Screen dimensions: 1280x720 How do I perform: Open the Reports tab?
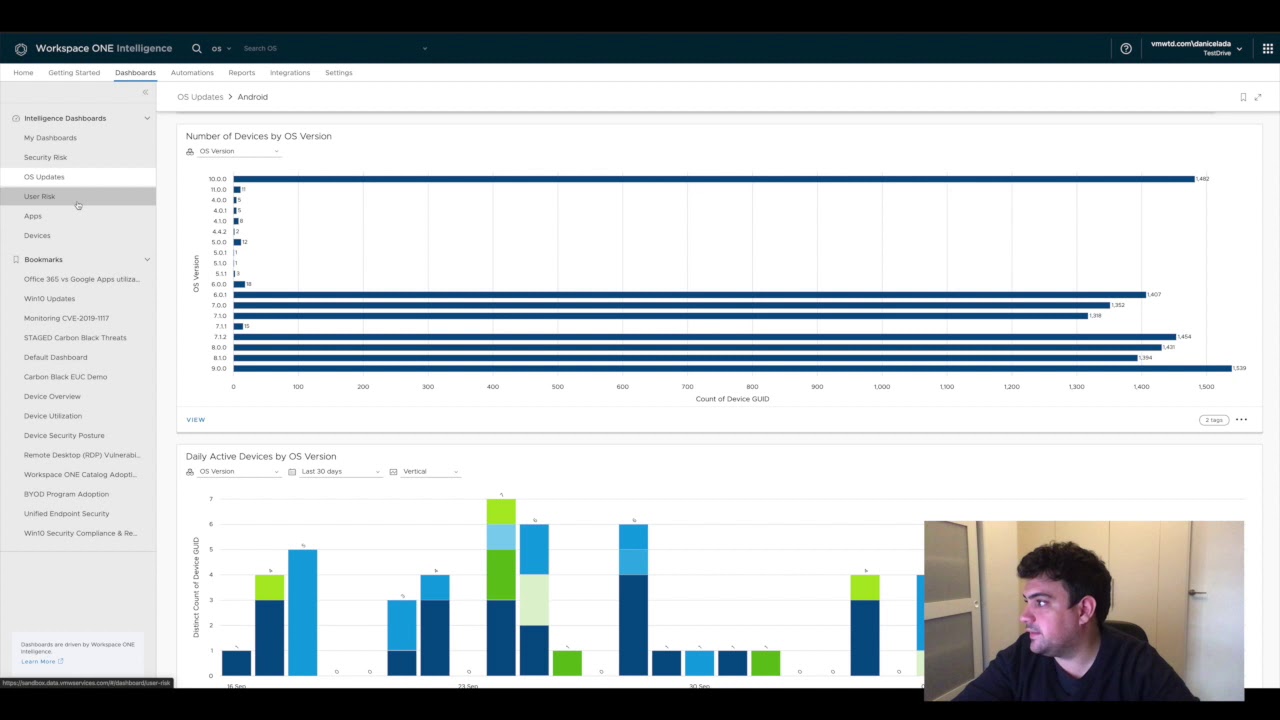[x=241, y=72]
